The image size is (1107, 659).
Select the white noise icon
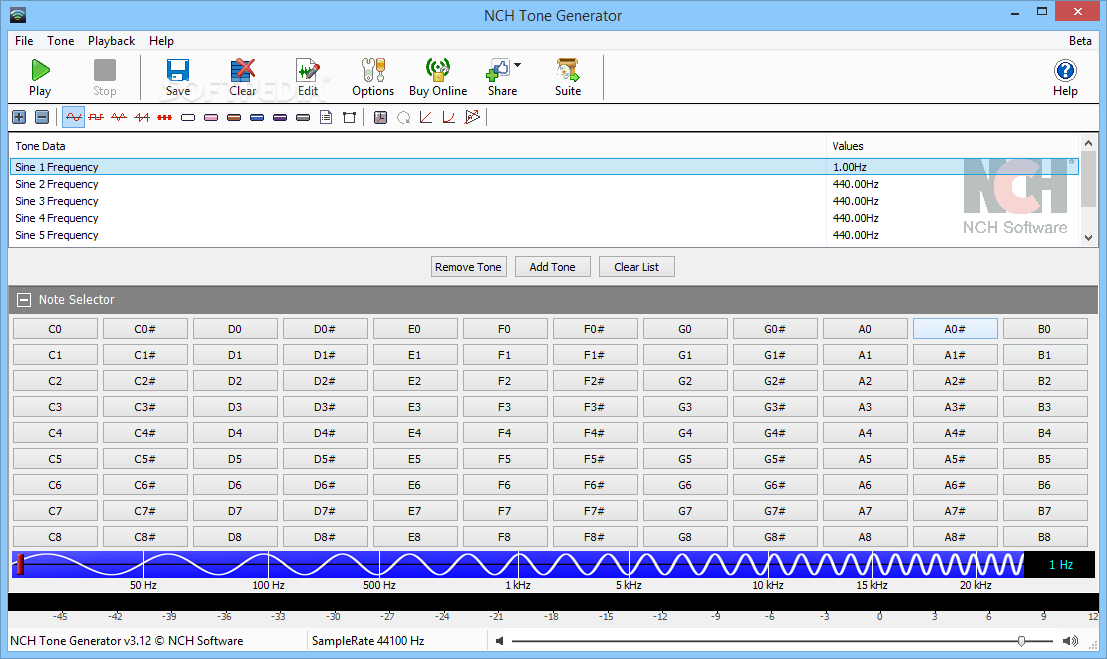(x=188, y=117)
